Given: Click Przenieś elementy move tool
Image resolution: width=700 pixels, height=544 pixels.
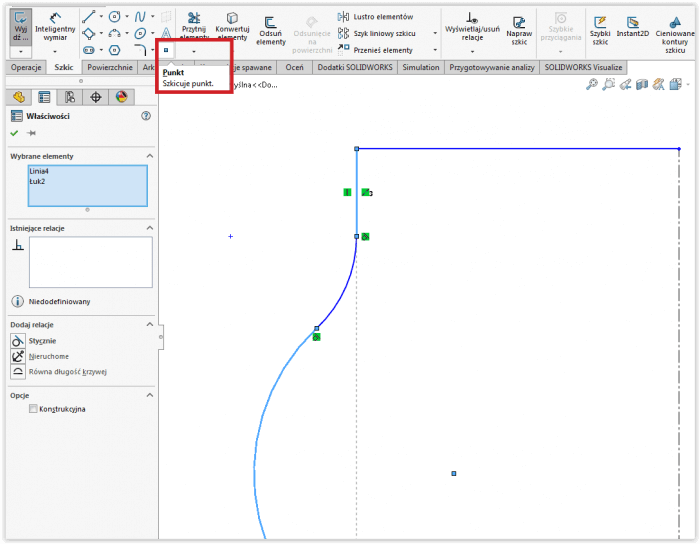Looking at the screenshot, I should coord(375,50).
